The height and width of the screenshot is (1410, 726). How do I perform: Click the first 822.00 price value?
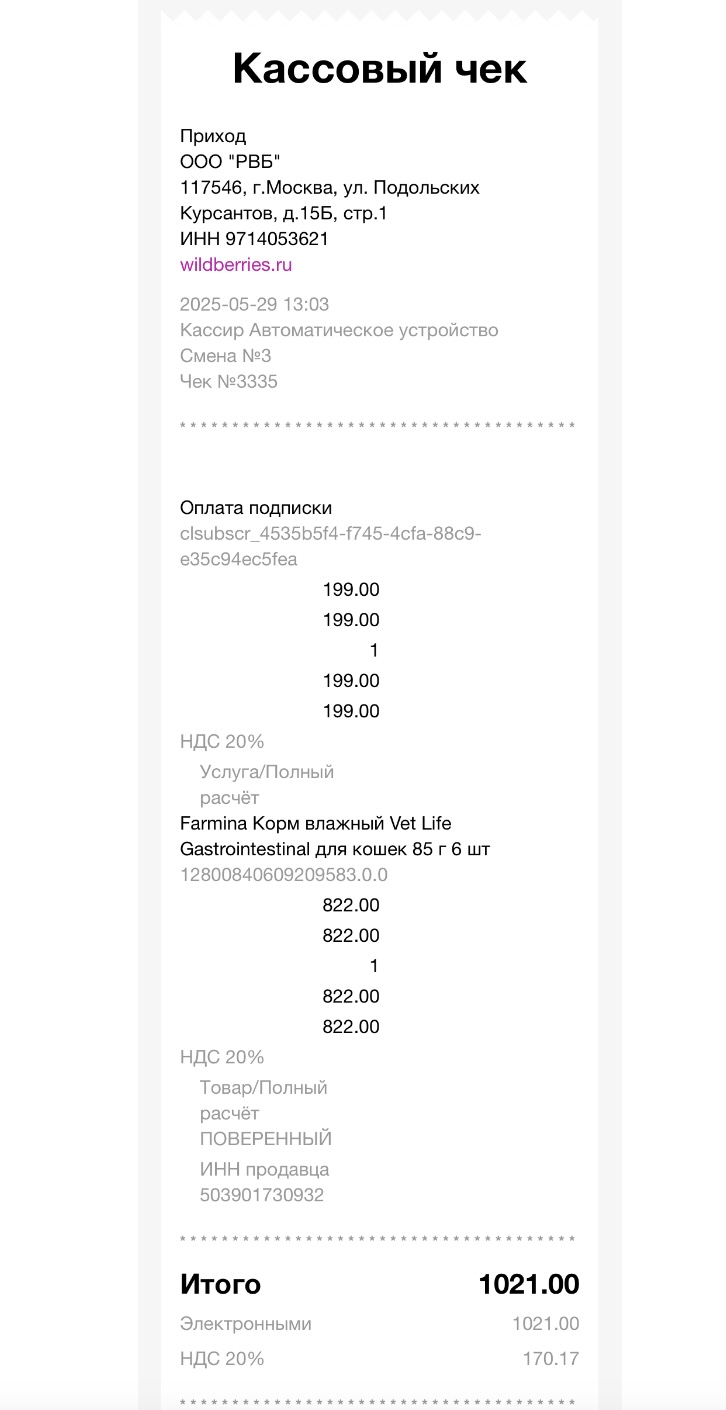coord(351,906)
